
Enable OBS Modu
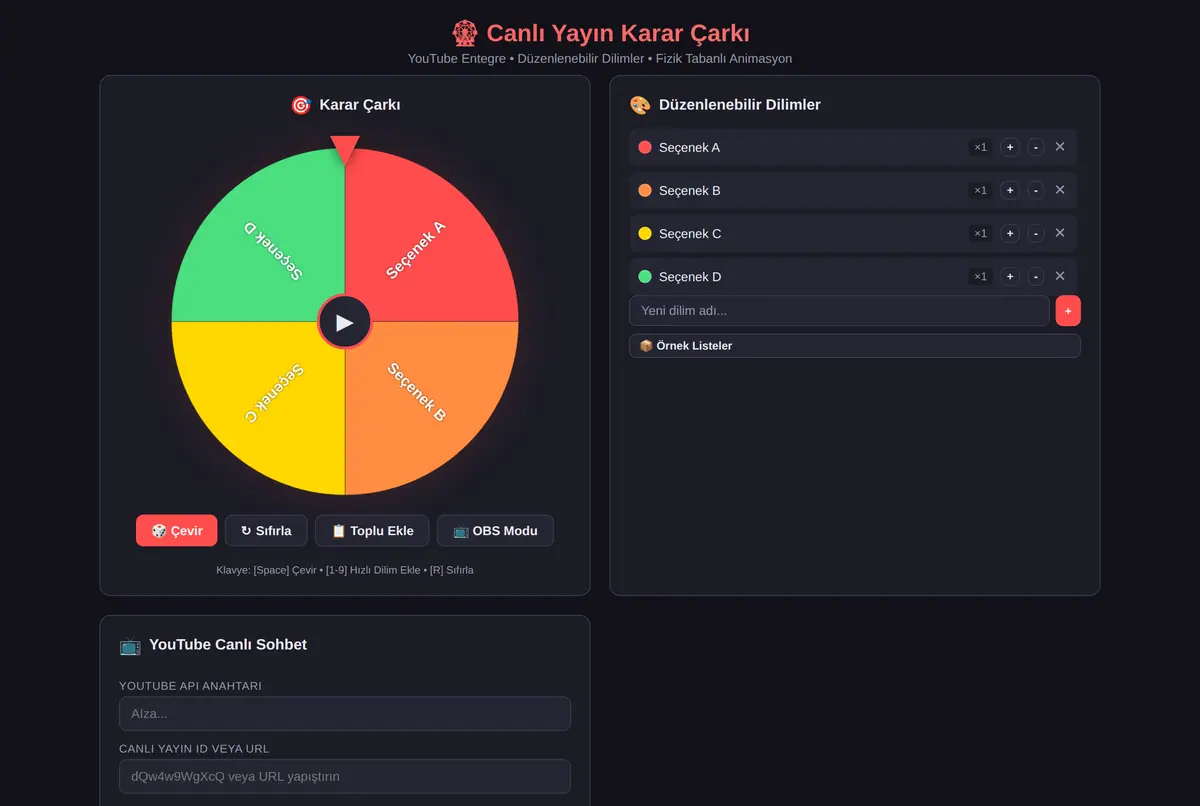[x=495, y=531]
